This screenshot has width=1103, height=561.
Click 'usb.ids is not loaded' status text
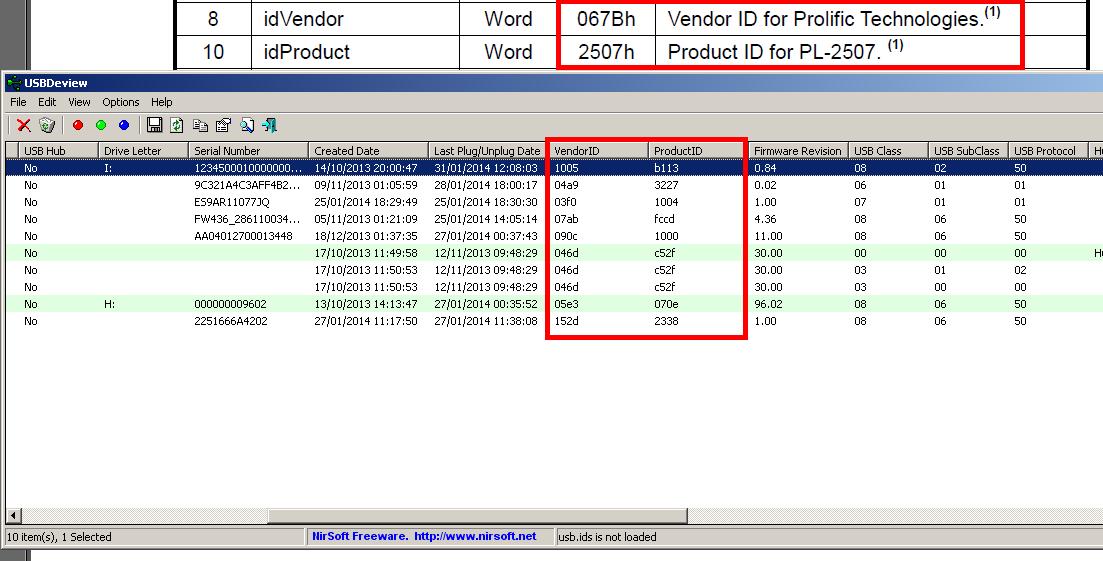coord(607,536)
